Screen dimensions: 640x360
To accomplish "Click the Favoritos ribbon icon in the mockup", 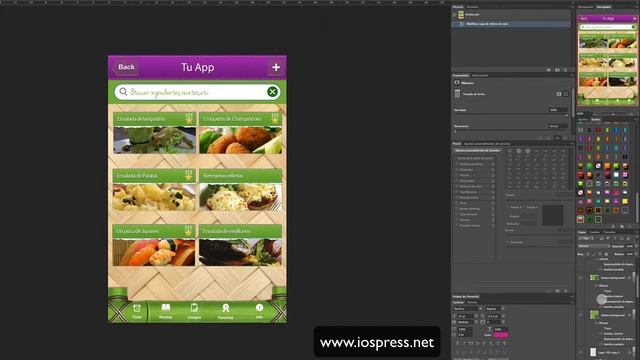I will point(226,308).
